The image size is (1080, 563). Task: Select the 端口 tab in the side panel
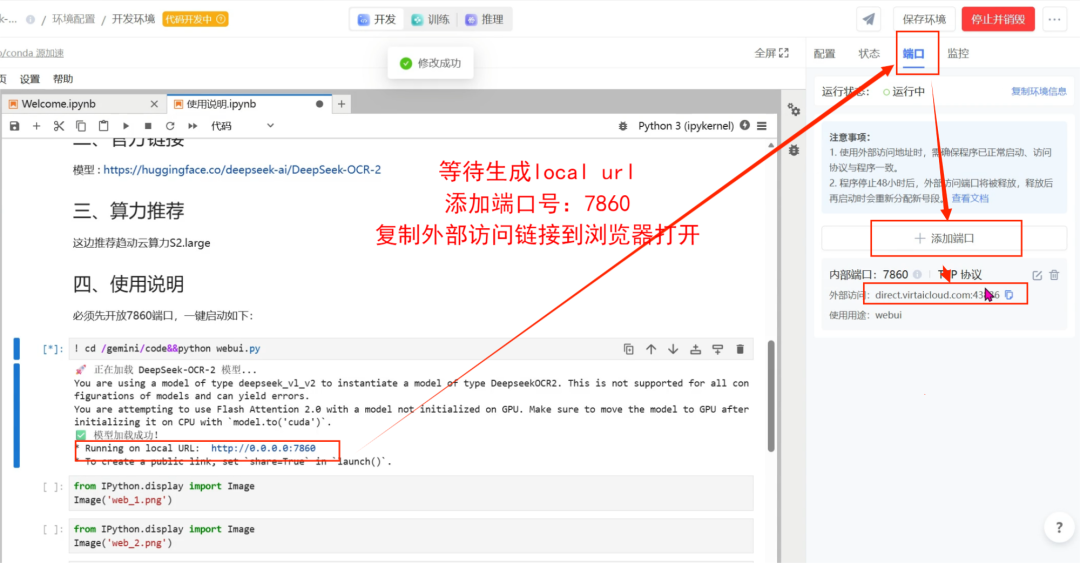tap(914, 53)
